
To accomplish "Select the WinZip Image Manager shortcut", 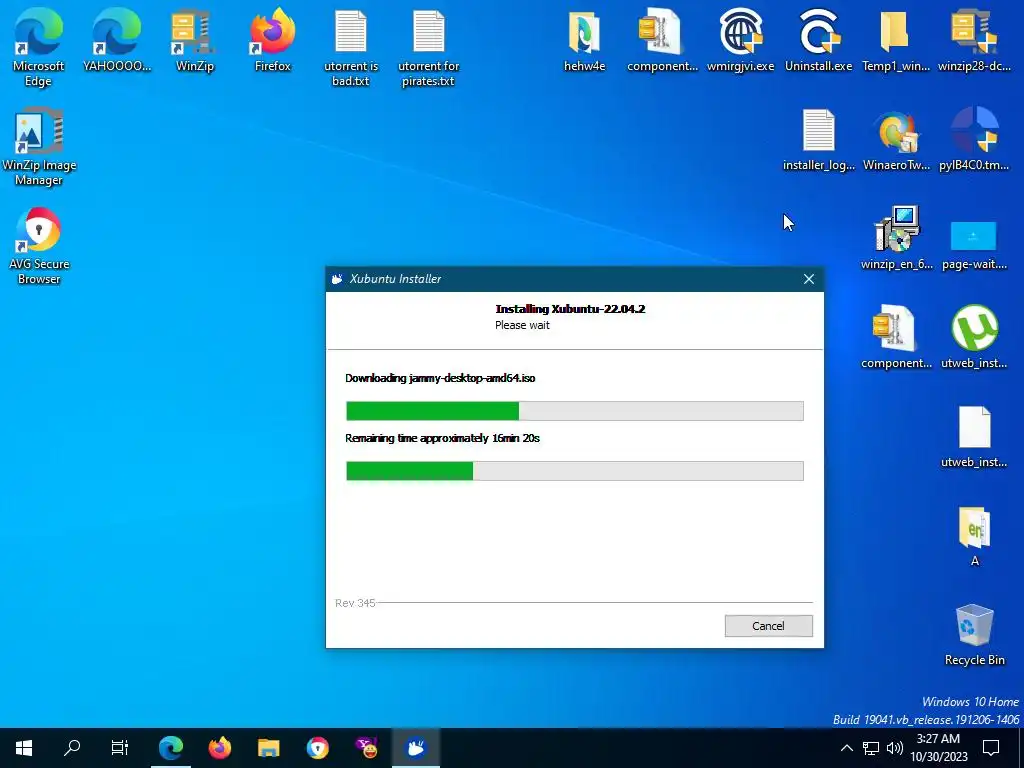I will pos(39,148).
